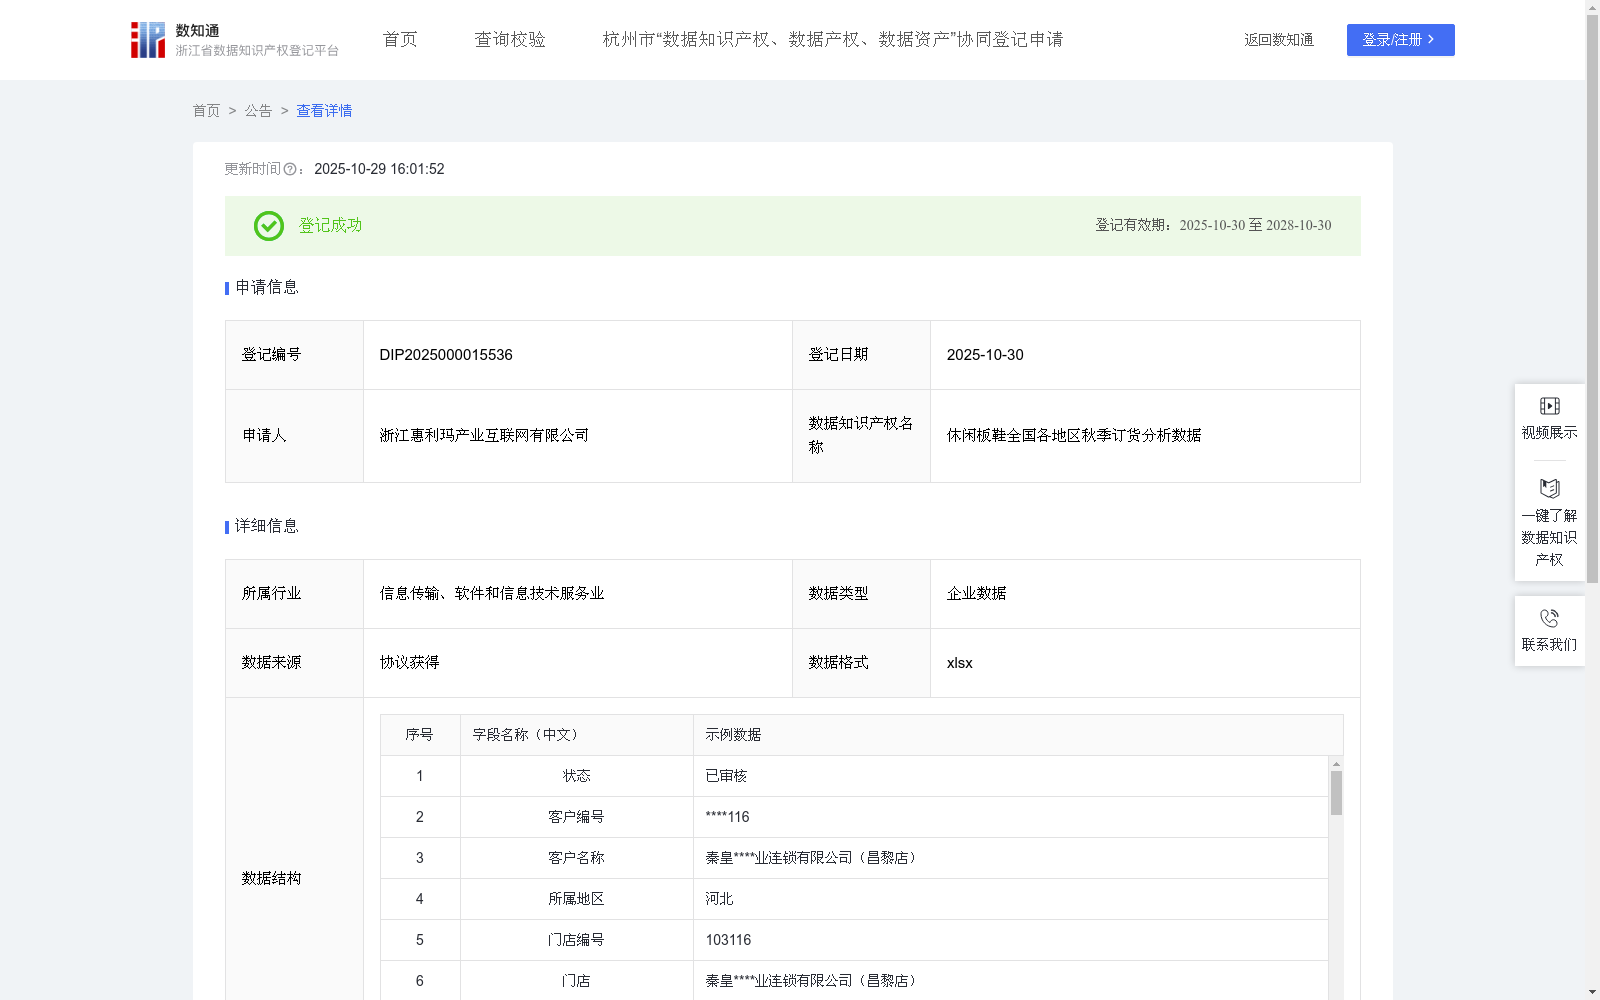Viewport: 1600px width, 1000px height.
Task: Click sample value 河北
Action: pyautogui.click(x=719, y=899)
